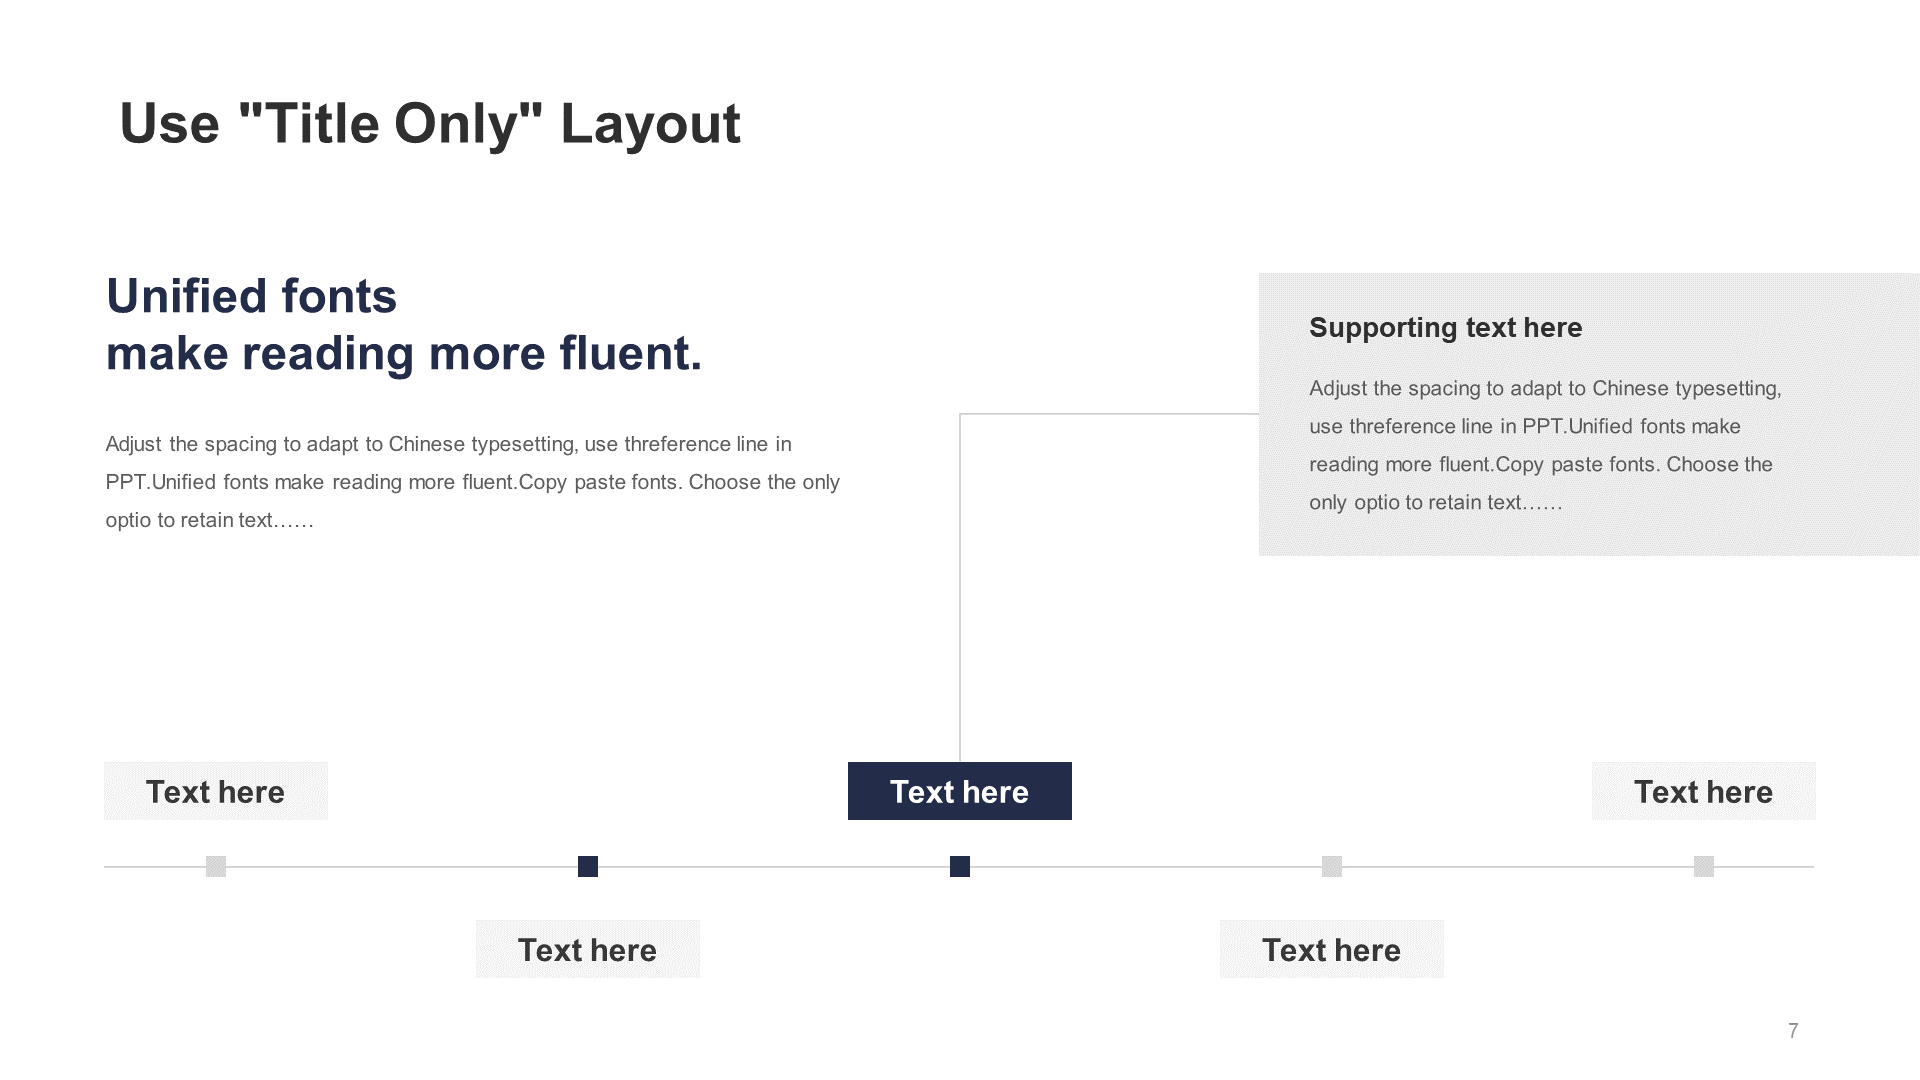The image size is (1920, 1080).
Task: Click the left body paragraph starting 'Adjust the spacing'
Action: point(472,482)
